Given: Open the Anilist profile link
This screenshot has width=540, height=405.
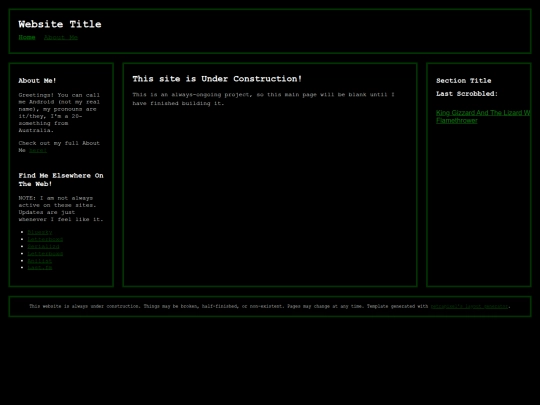Looking at the screenshot, I should point(40,261).
